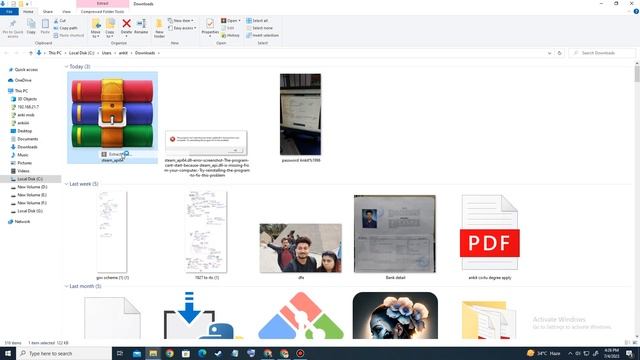Switch to the View tab
This screenshot has height=360, width=640.
point(66,12)
